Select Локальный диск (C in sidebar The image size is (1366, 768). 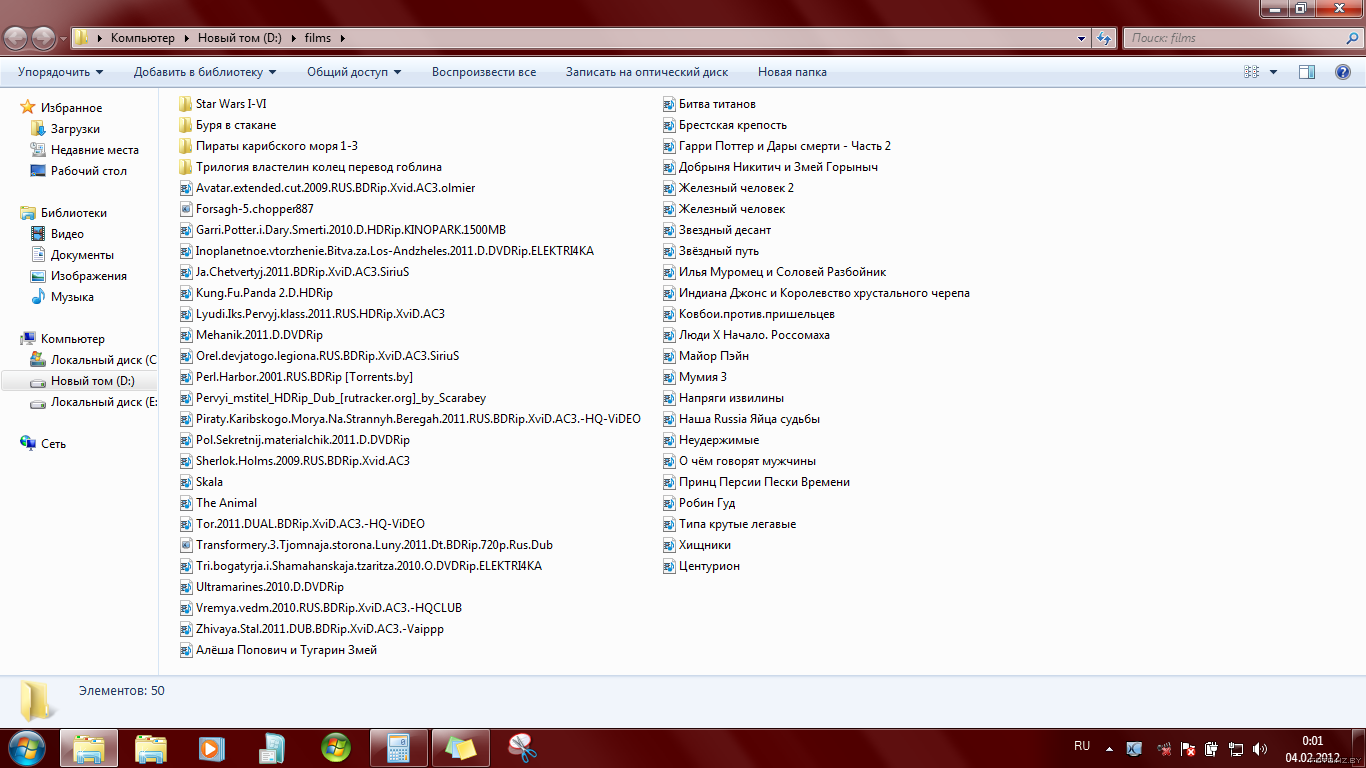pos(93,360)
